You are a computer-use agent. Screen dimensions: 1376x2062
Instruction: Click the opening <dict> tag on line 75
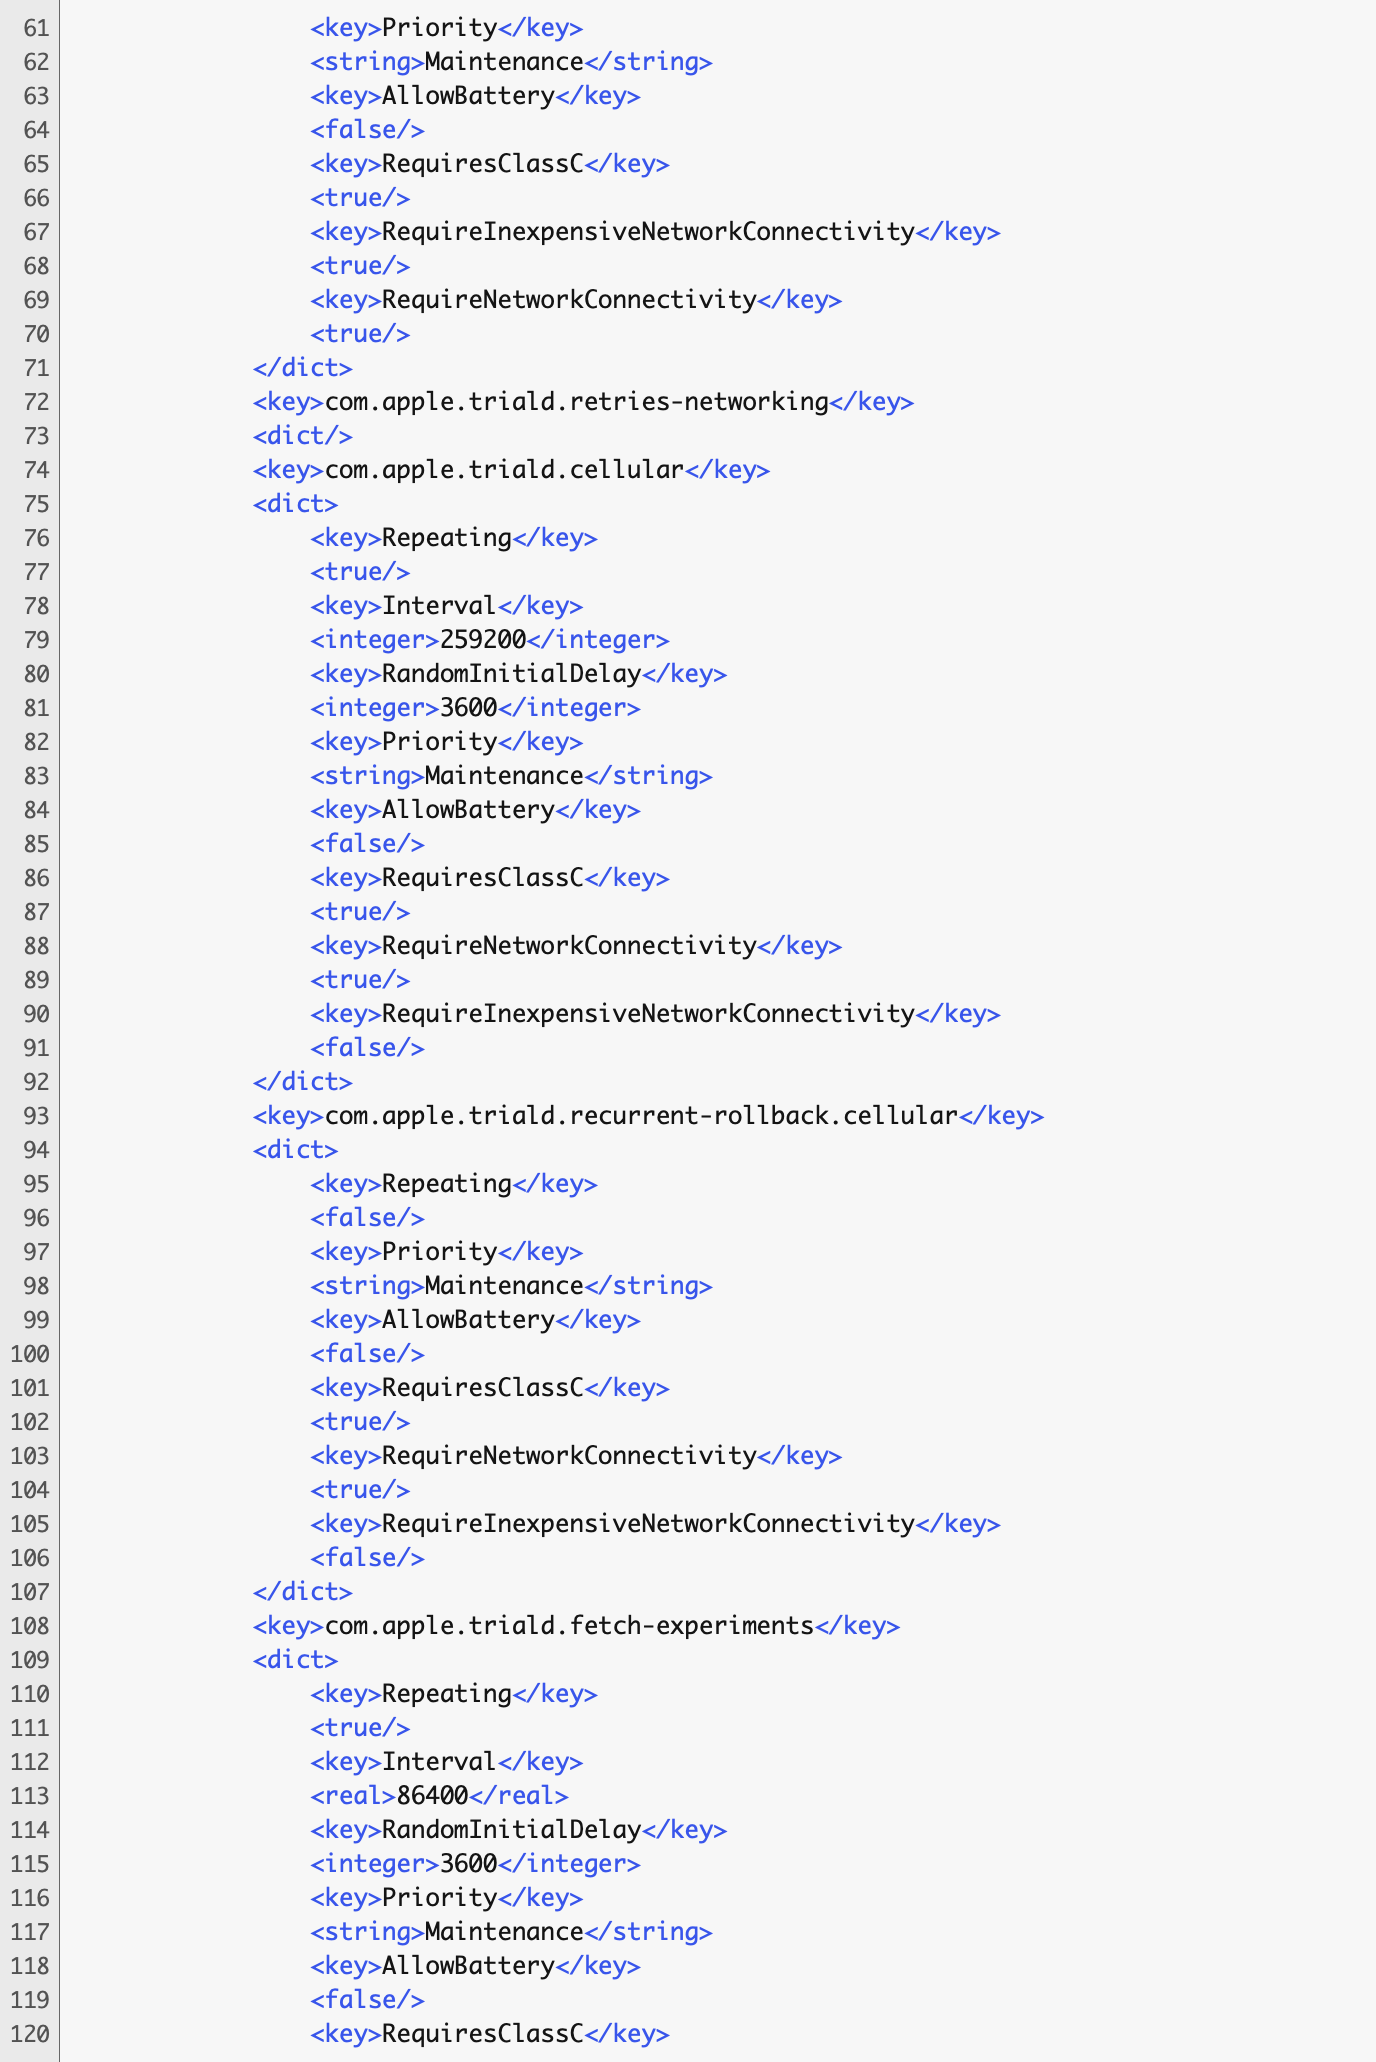pos(296,504)
